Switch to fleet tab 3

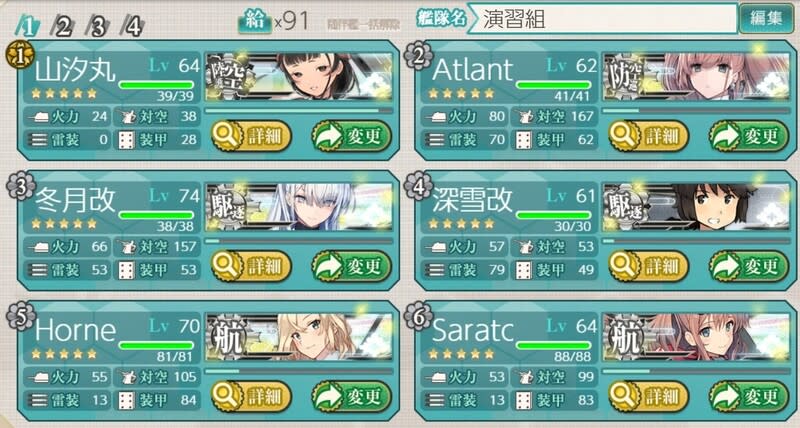97,26
